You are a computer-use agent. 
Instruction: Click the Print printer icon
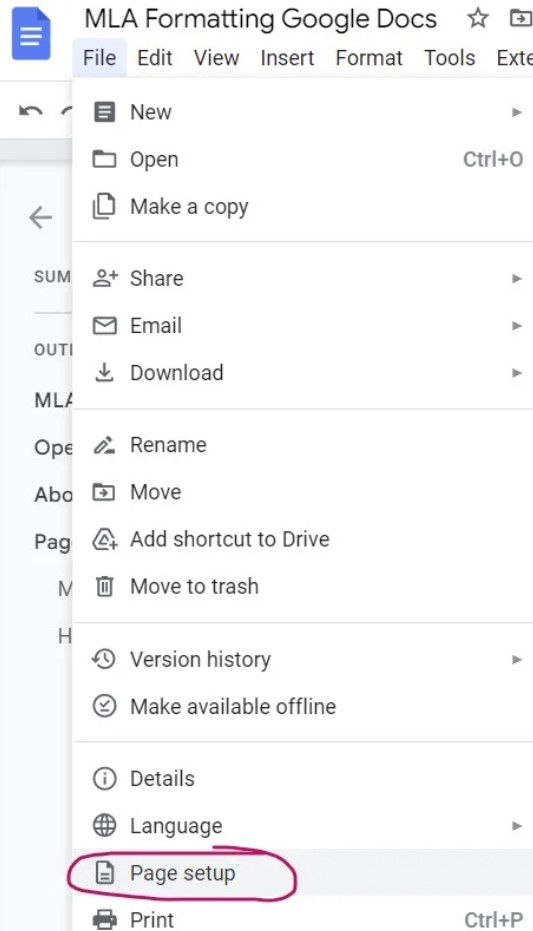[104, 920]
